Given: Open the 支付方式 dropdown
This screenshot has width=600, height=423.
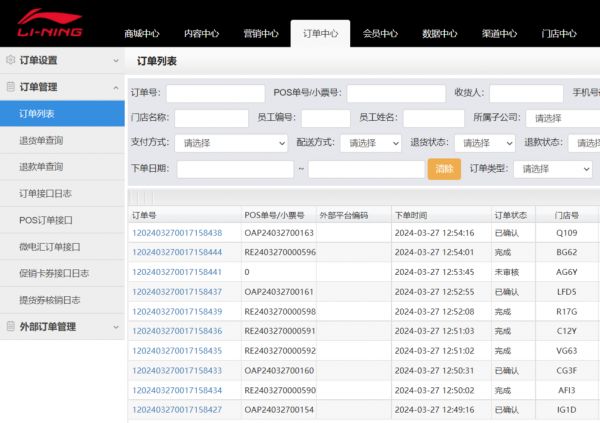Looking at the screenshot, I should pyautogui.click(x=233, y=143).
